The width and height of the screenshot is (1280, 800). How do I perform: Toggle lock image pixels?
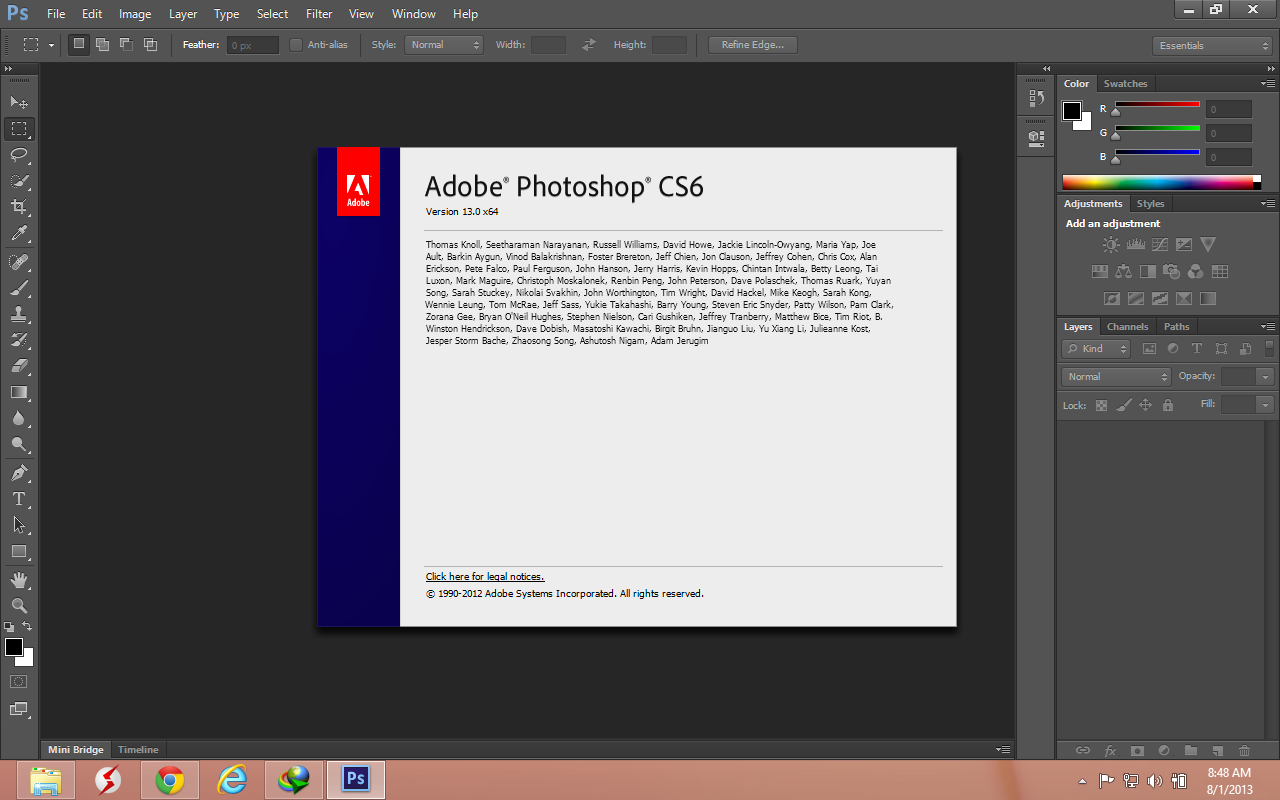pos(1123,405)
